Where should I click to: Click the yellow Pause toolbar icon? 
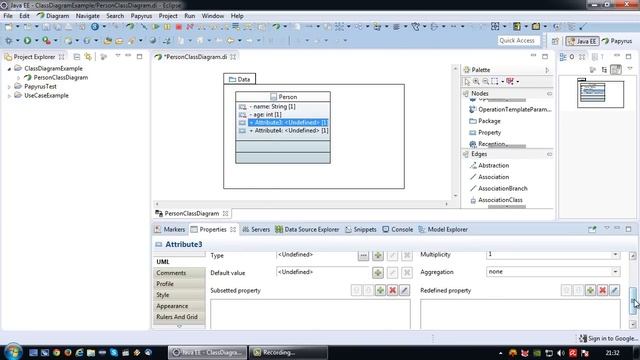tap(167, 27)
